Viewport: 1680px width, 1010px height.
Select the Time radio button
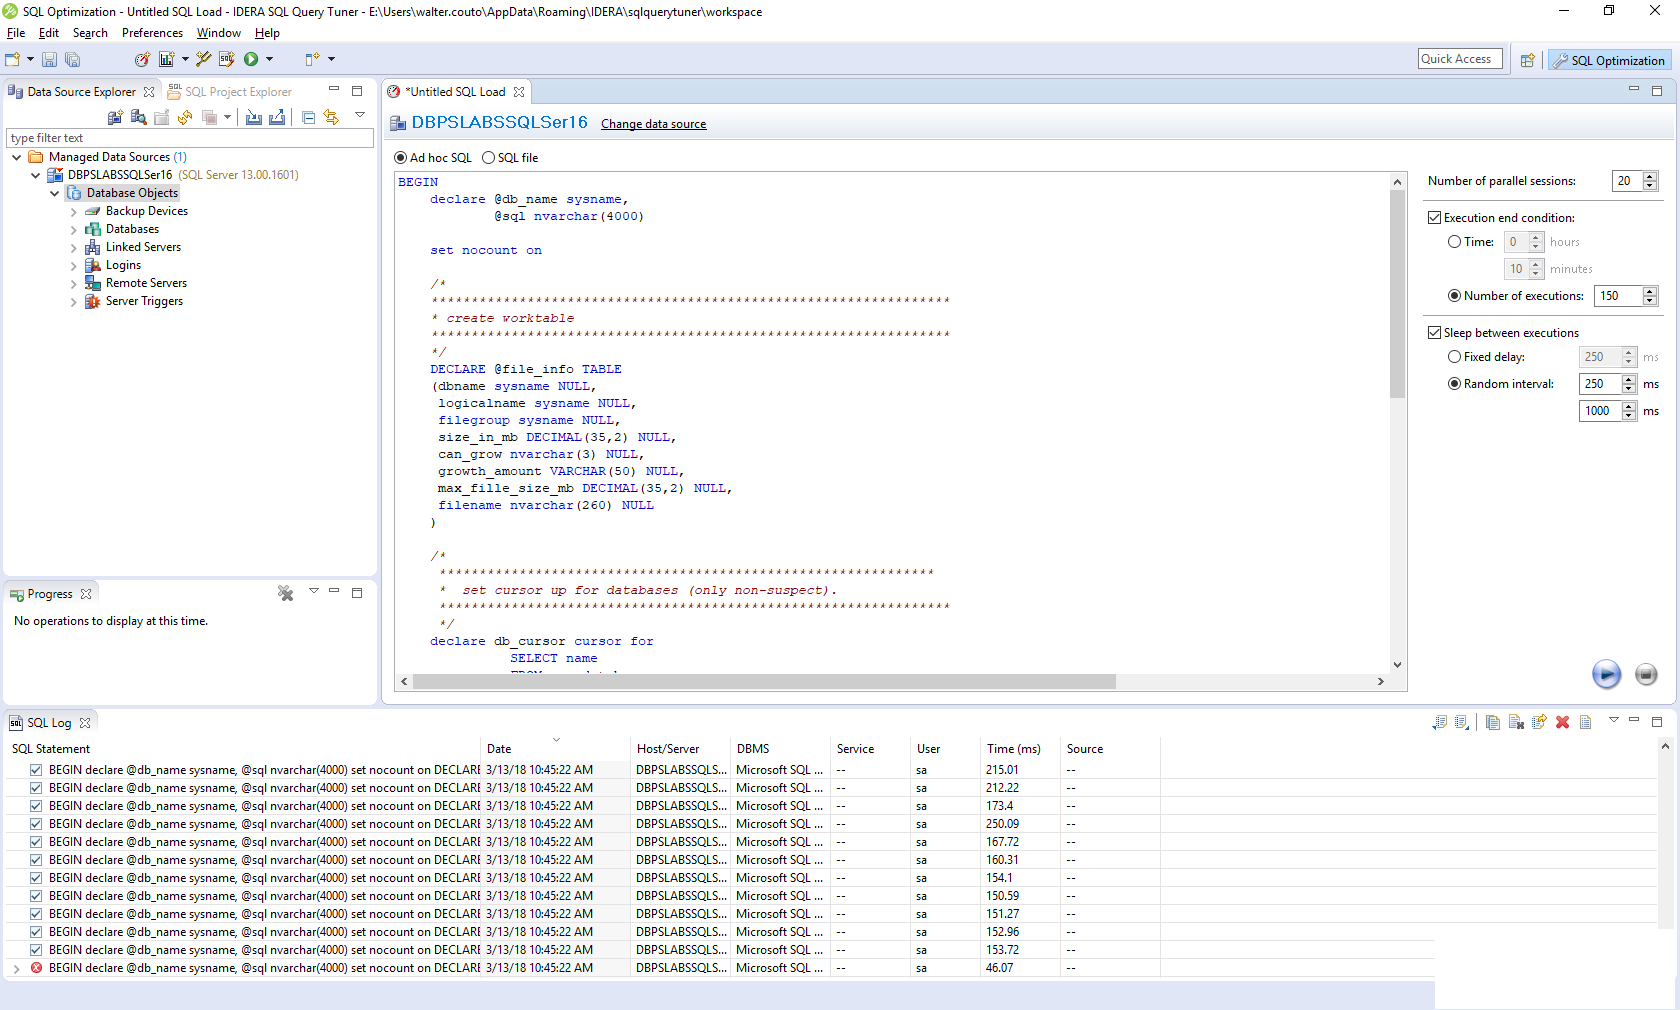coord(1455,242)
